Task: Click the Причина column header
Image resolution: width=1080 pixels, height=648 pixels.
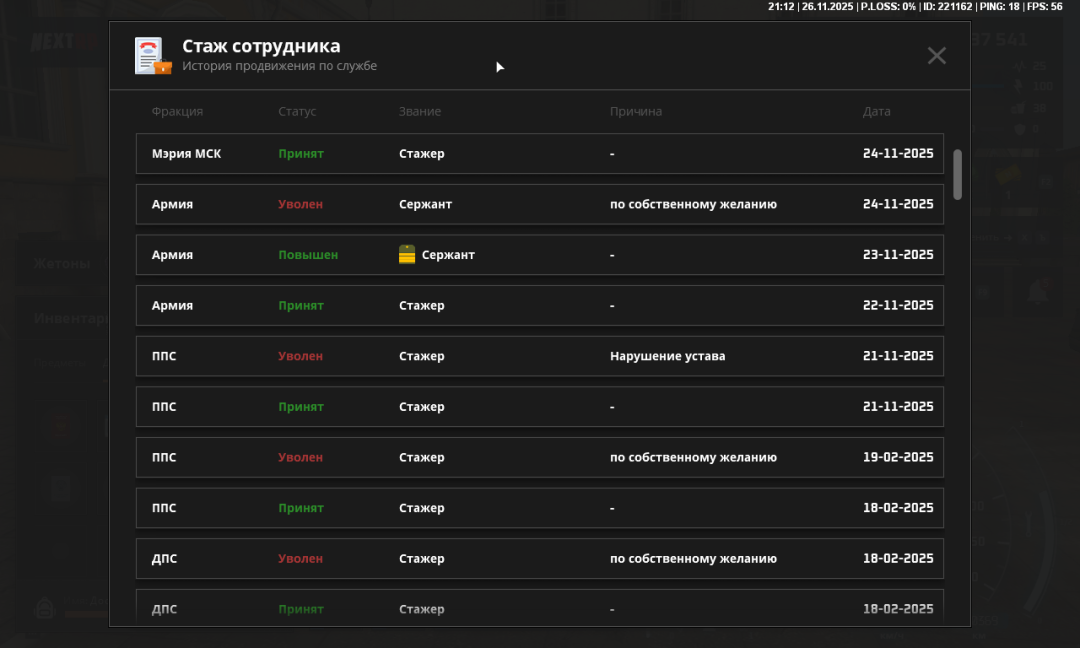Action: (636, 112)
